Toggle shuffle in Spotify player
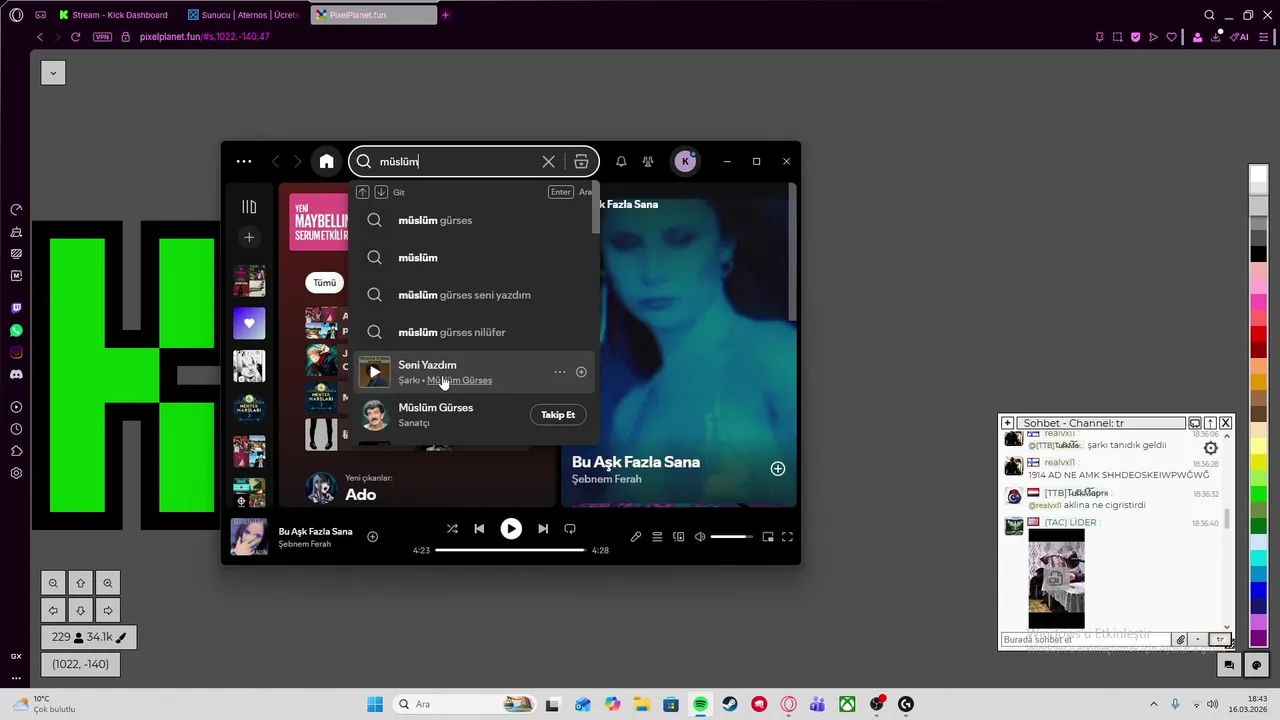The height and width of the screenshot is (720, 1280). (x=452, y=529)
